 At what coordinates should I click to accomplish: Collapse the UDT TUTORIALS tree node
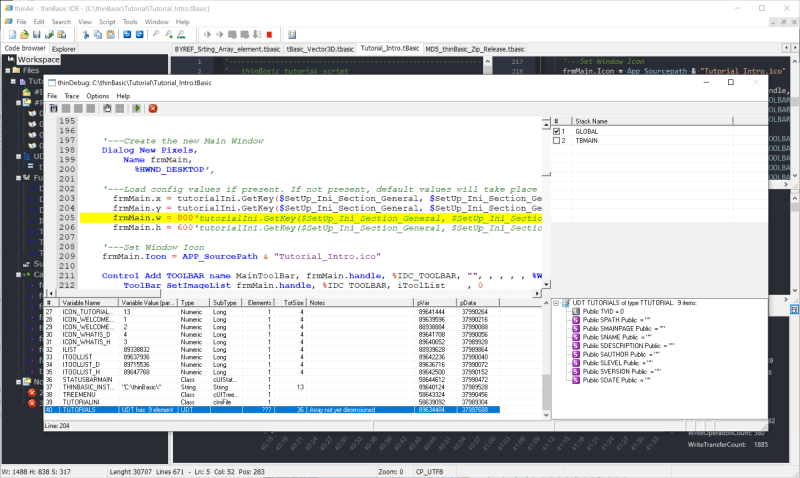556,303
